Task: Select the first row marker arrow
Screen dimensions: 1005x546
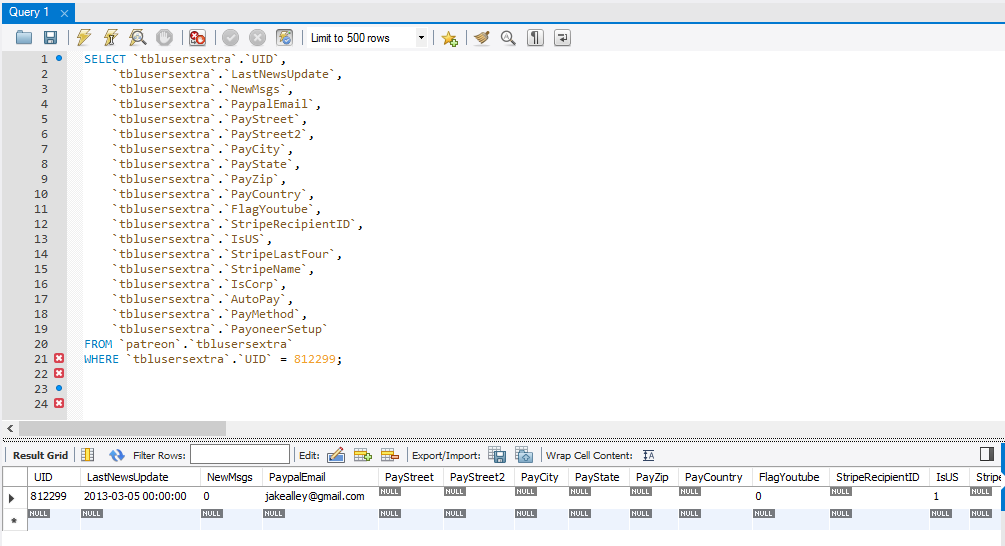Action: pos(12,497)
